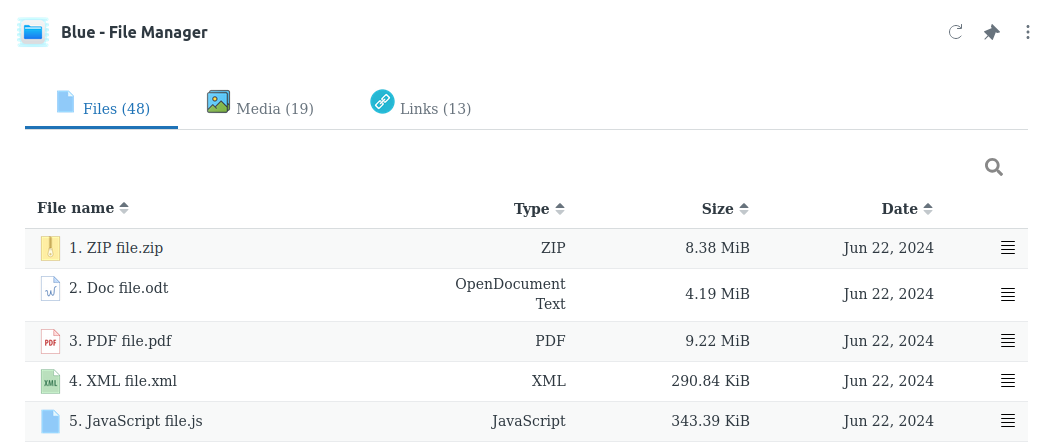The height and width of the screenshot is (444, 1052).
Task: Select the Files (48) tab
Action: 102,107
